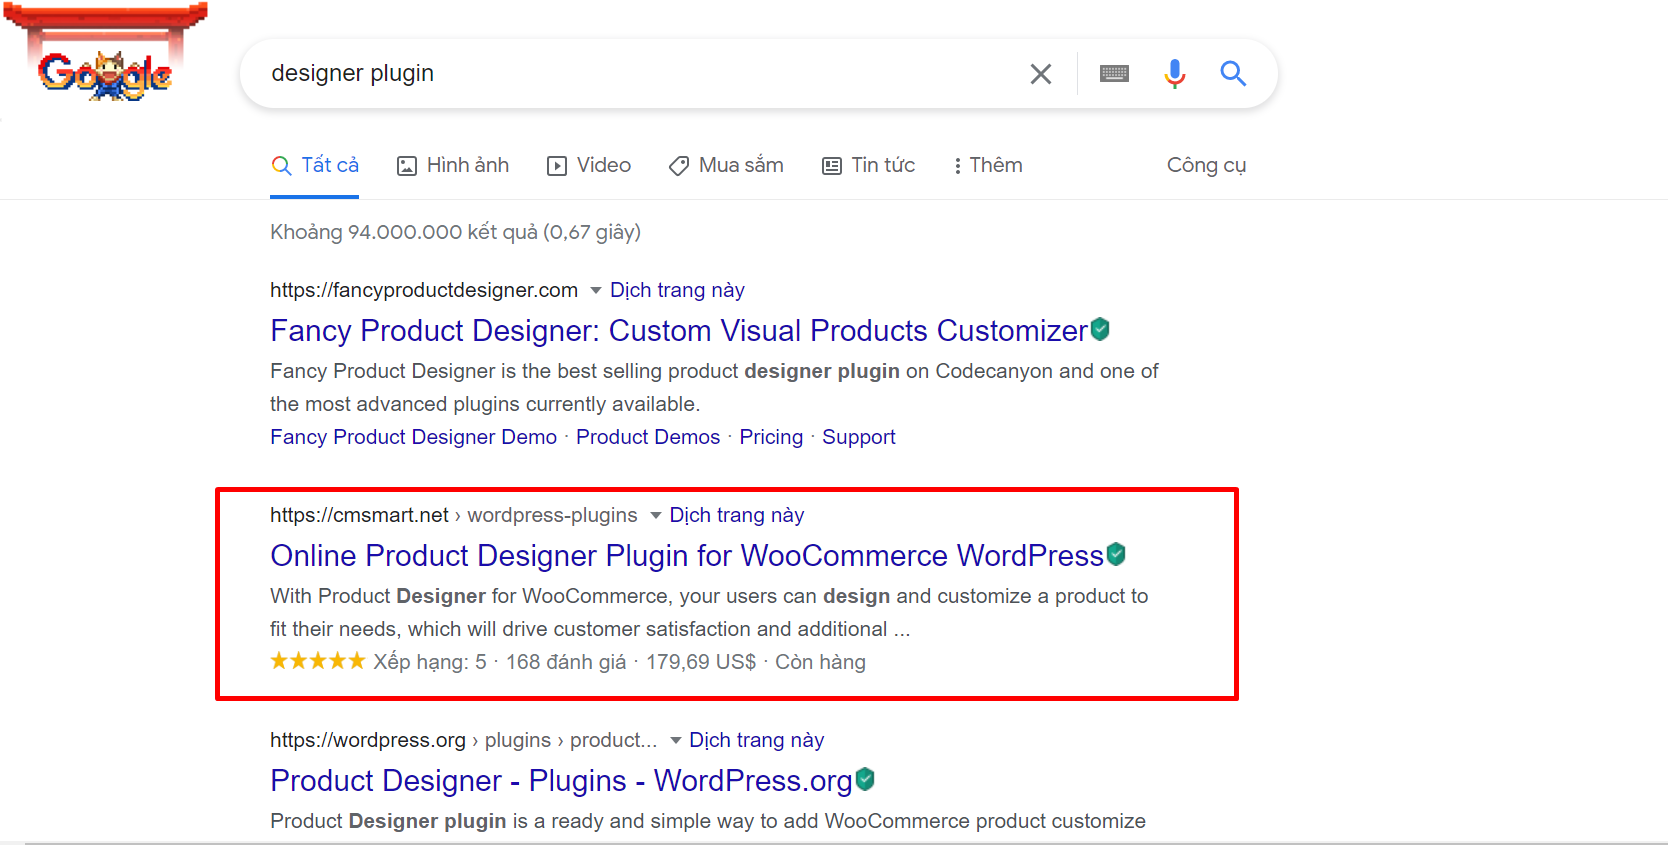Viewport: 1668px width, 845px height.
Task: Click the blue magnifier search button
Action: click(1233, 73)
